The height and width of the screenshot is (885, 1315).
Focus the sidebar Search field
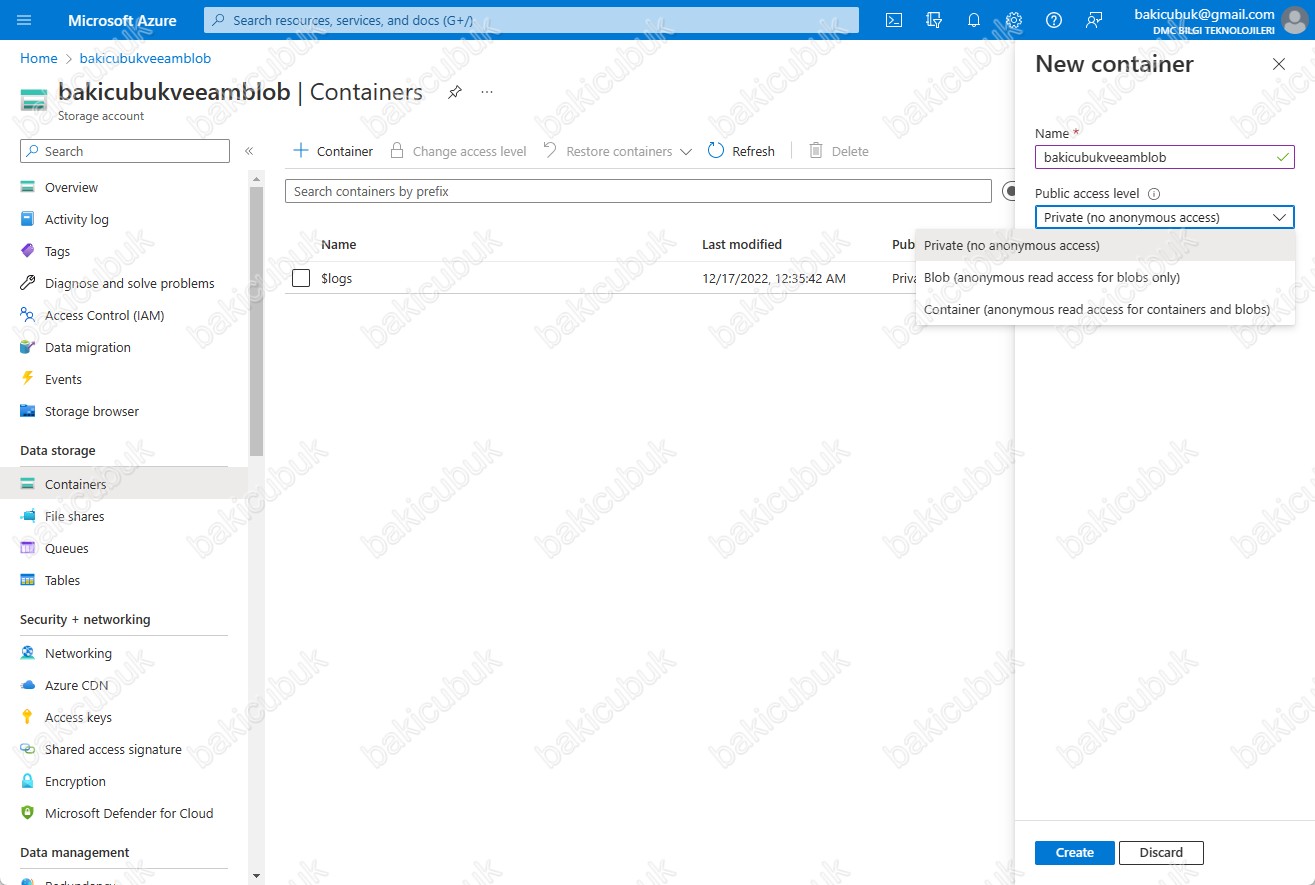tap(125, 151)
